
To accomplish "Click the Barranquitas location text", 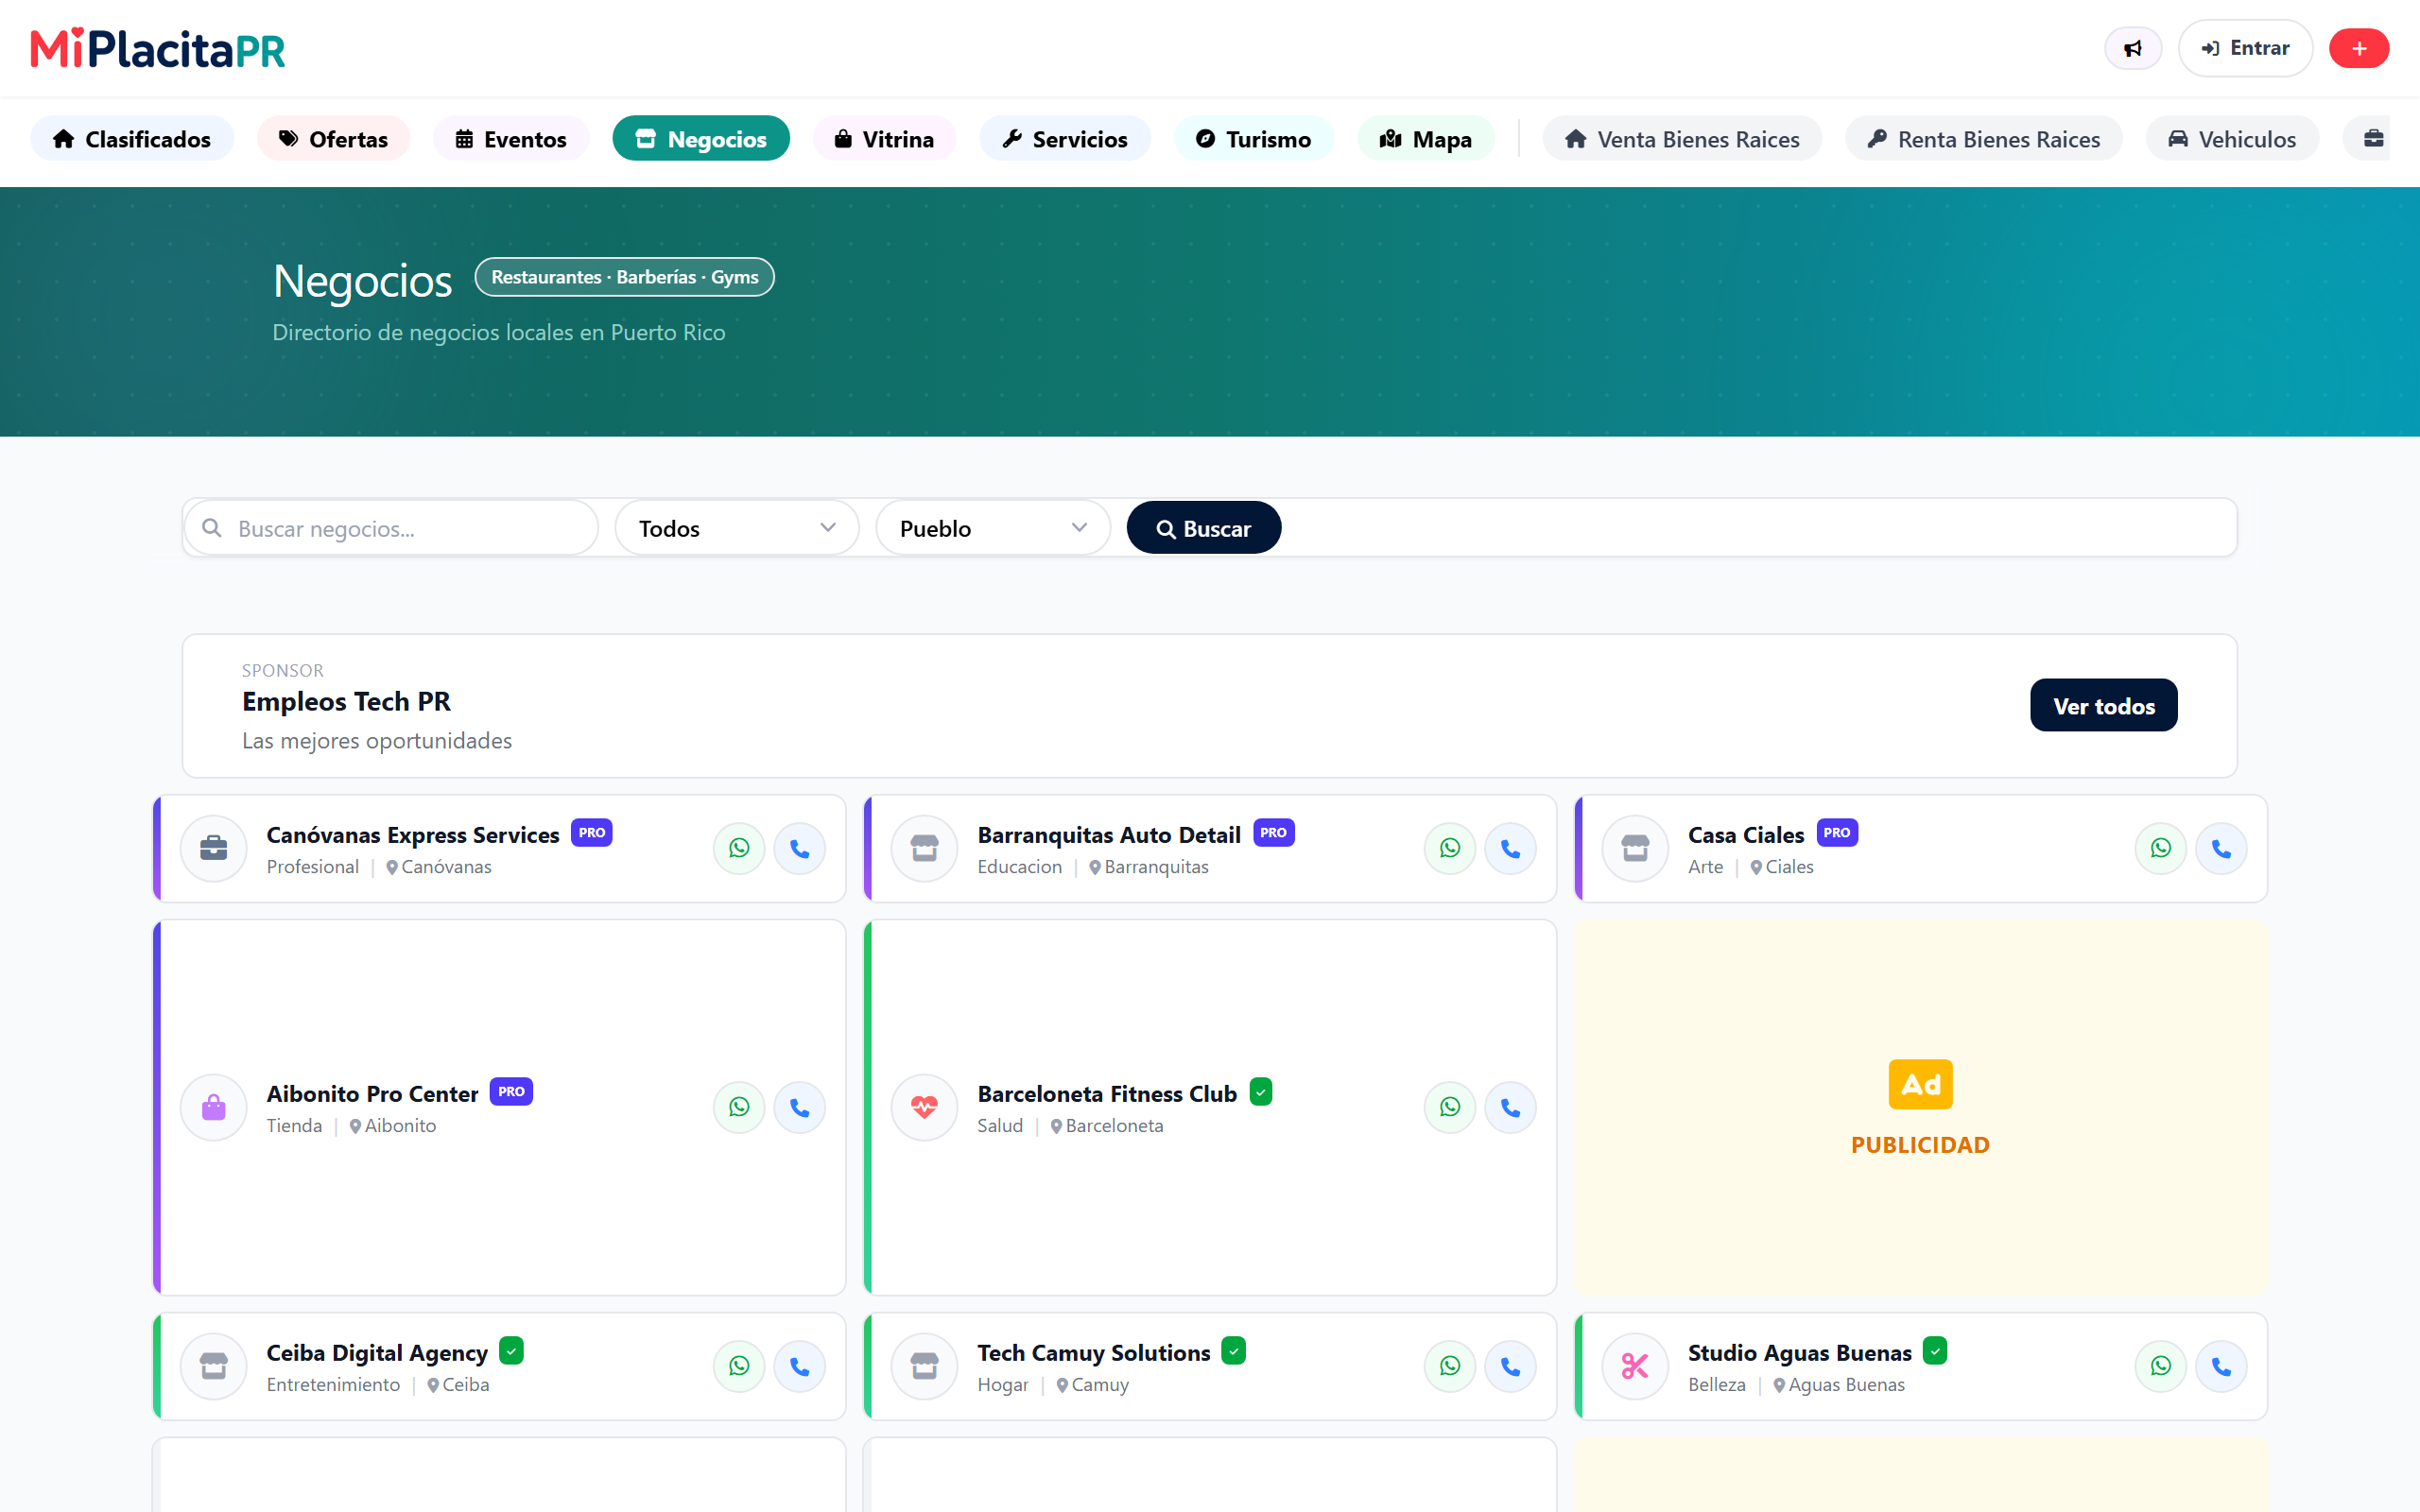I will [1156, 867].
